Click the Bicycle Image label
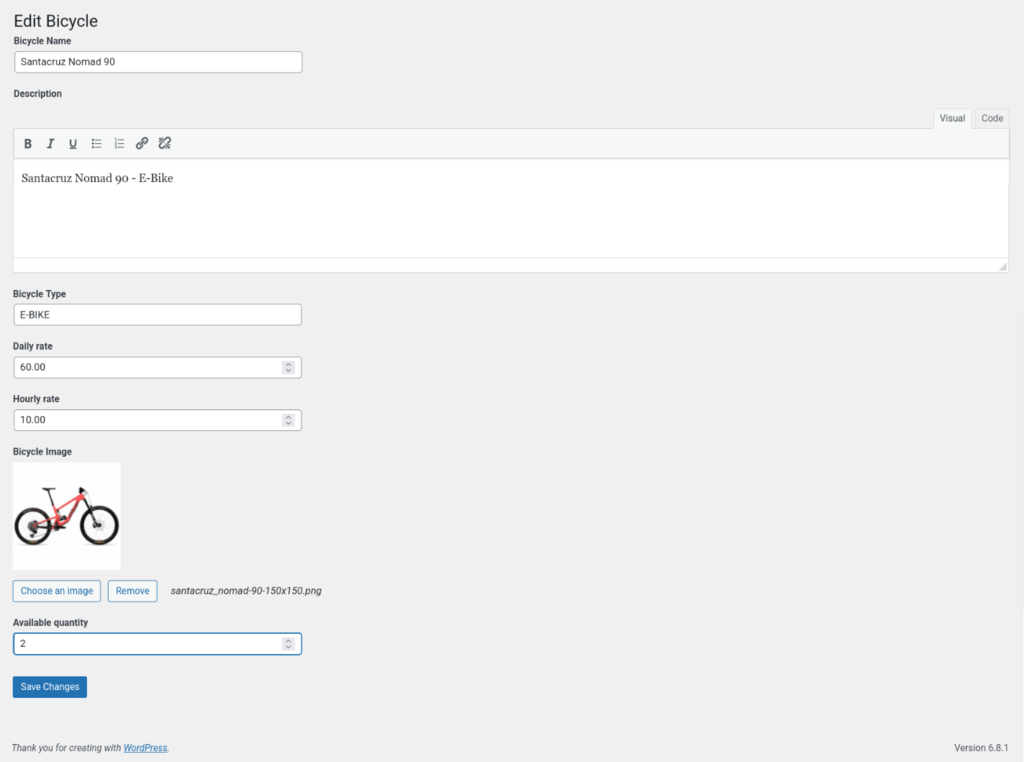Viewport: 1024px width, 762px height. 42,452
